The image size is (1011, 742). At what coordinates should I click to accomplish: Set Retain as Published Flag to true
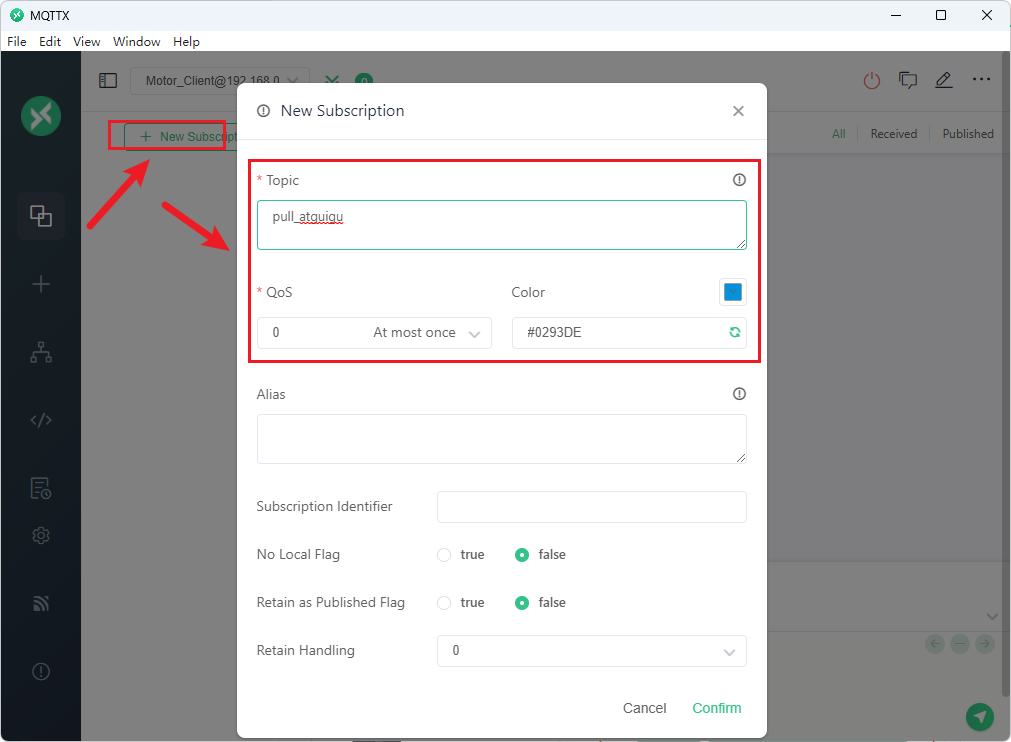pos(444,603)
